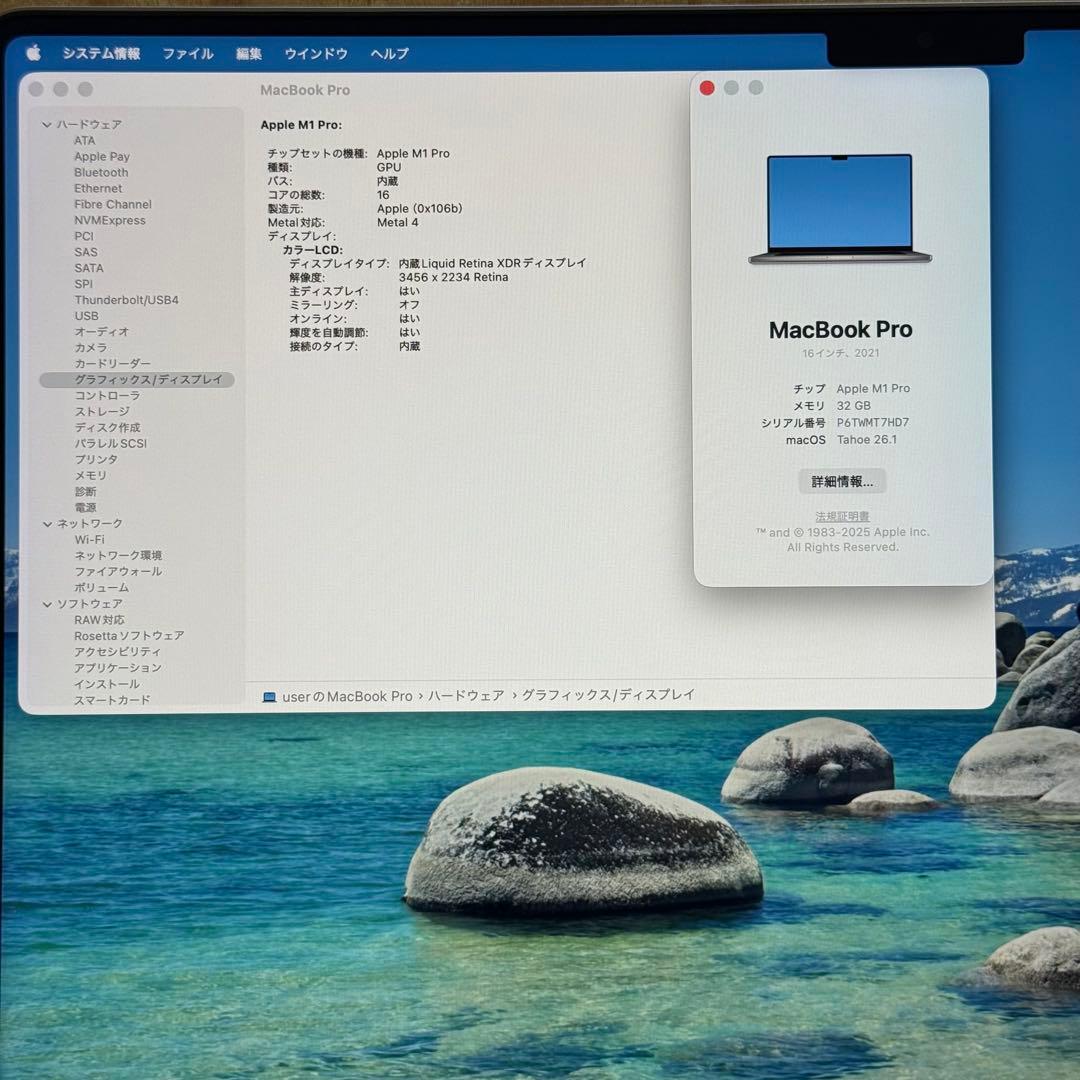Select 電源 in the hardware list

point(86,507)
